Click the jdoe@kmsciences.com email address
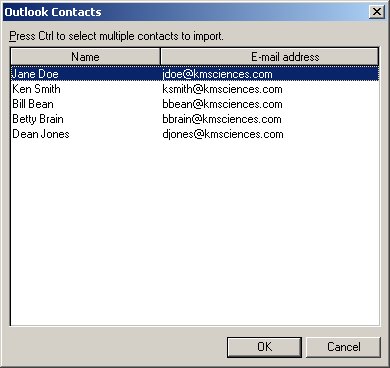 coord(217,74)
